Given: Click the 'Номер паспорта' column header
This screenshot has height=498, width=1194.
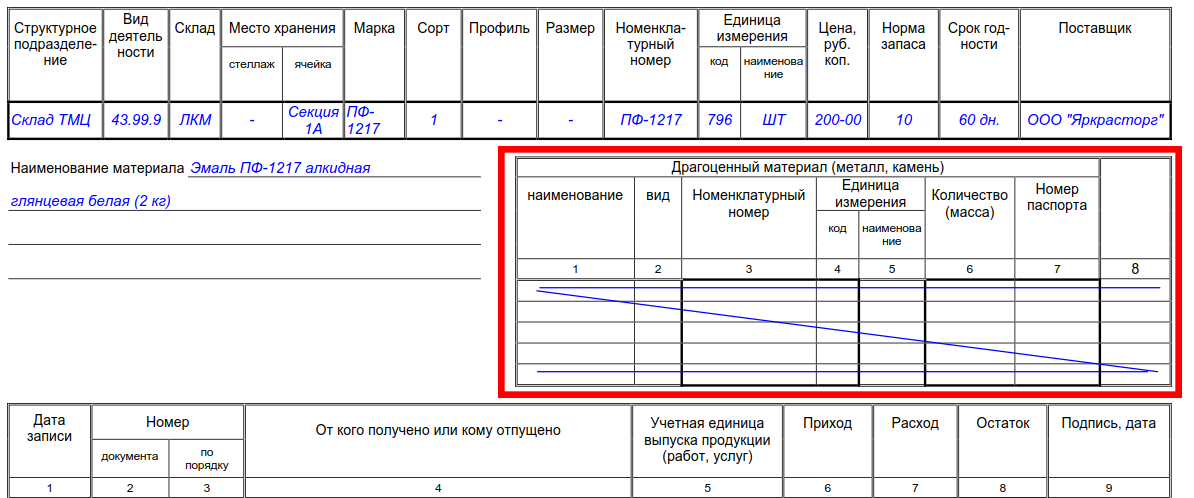Looking at the screenshot, I should tap(1056, 197).
